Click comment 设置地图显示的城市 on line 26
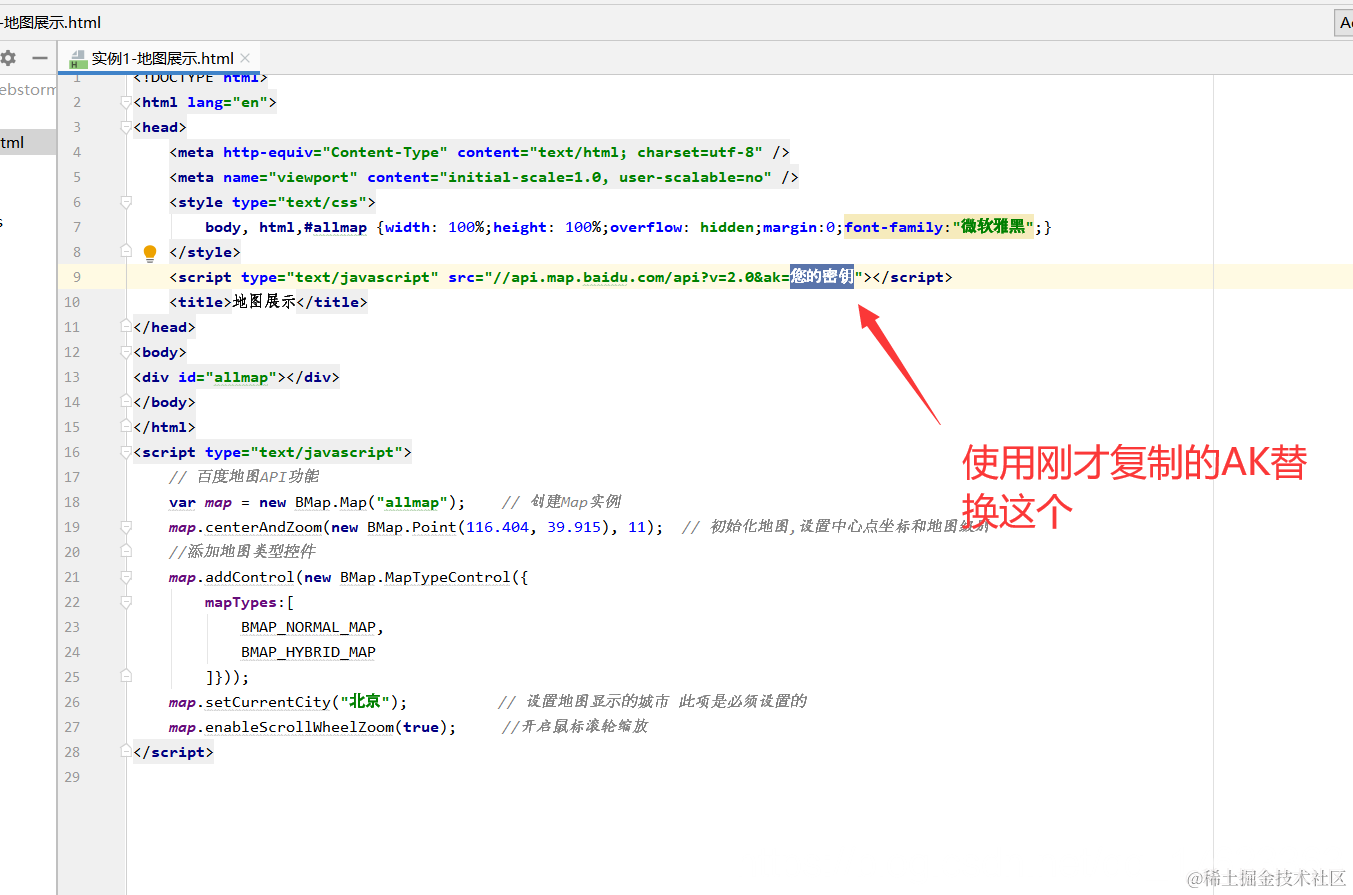The height and width of the screenshot is (895, 1353). 598,702
